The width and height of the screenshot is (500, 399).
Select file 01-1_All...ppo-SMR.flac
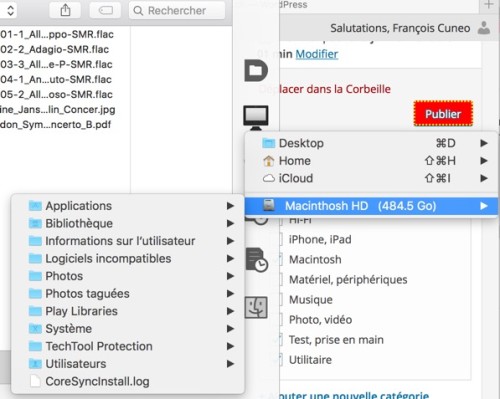(x=57, y=34)
